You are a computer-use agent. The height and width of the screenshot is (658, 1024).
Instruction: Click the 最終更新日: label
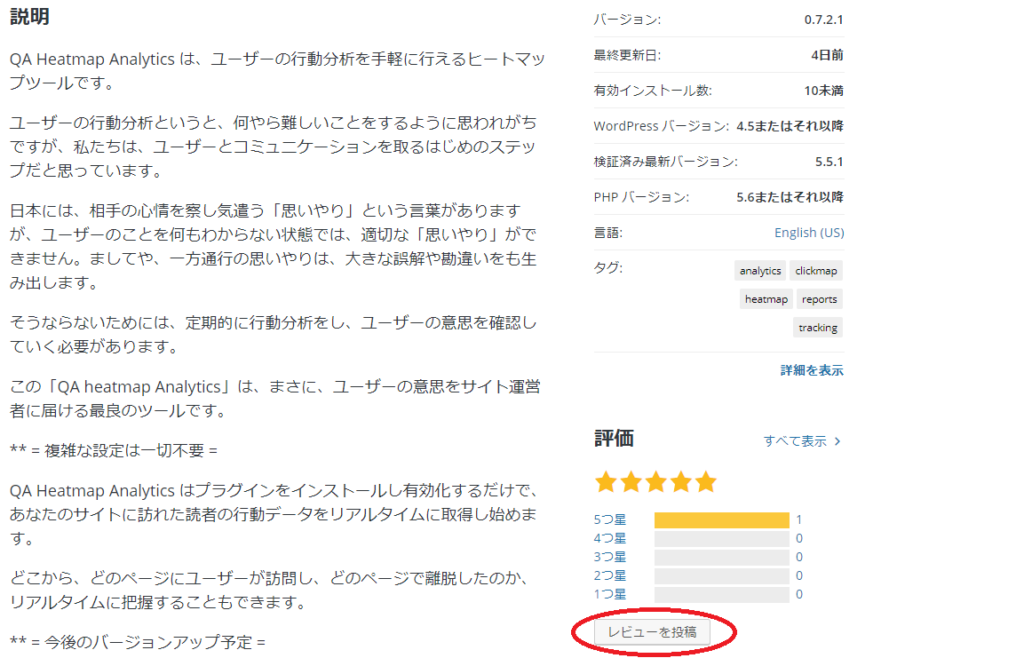click(x=627, y=55)
